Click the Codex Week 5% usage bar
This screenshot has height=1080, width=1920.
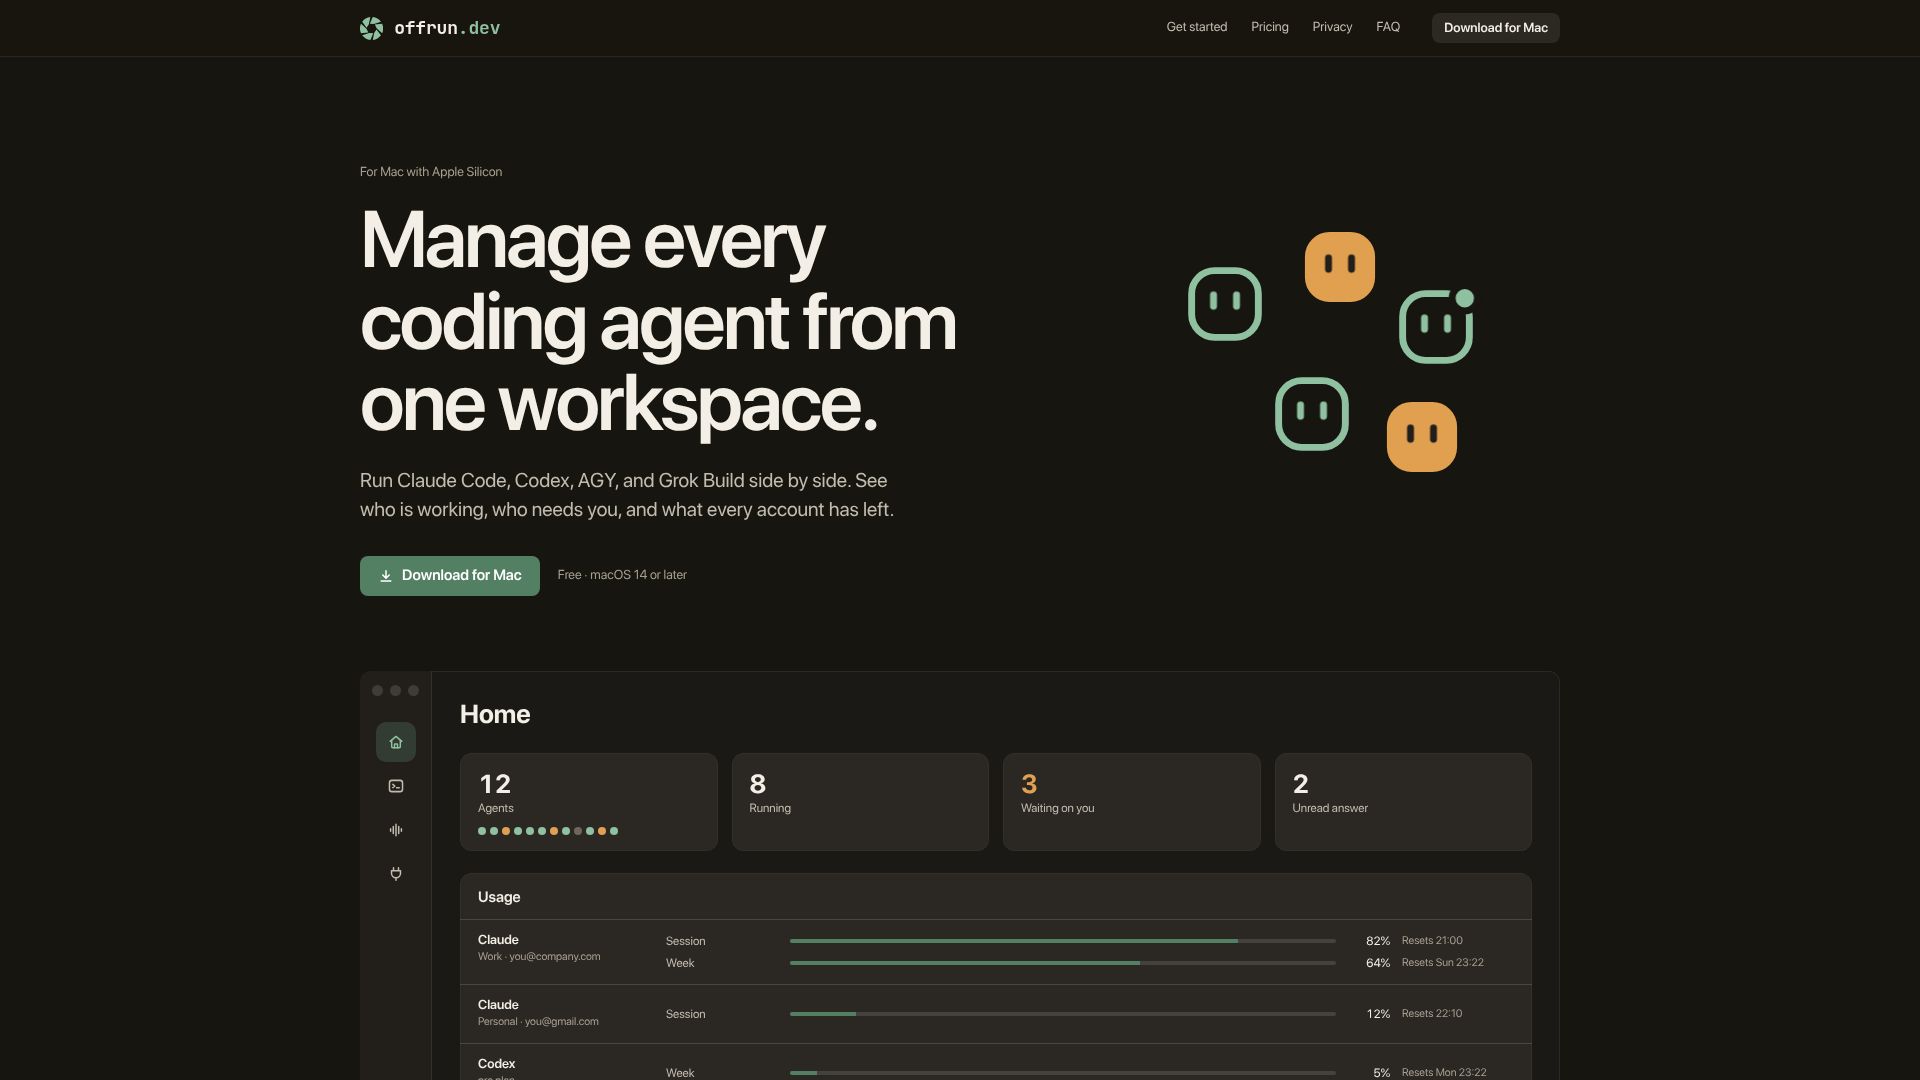(x=1063, y=1073)
